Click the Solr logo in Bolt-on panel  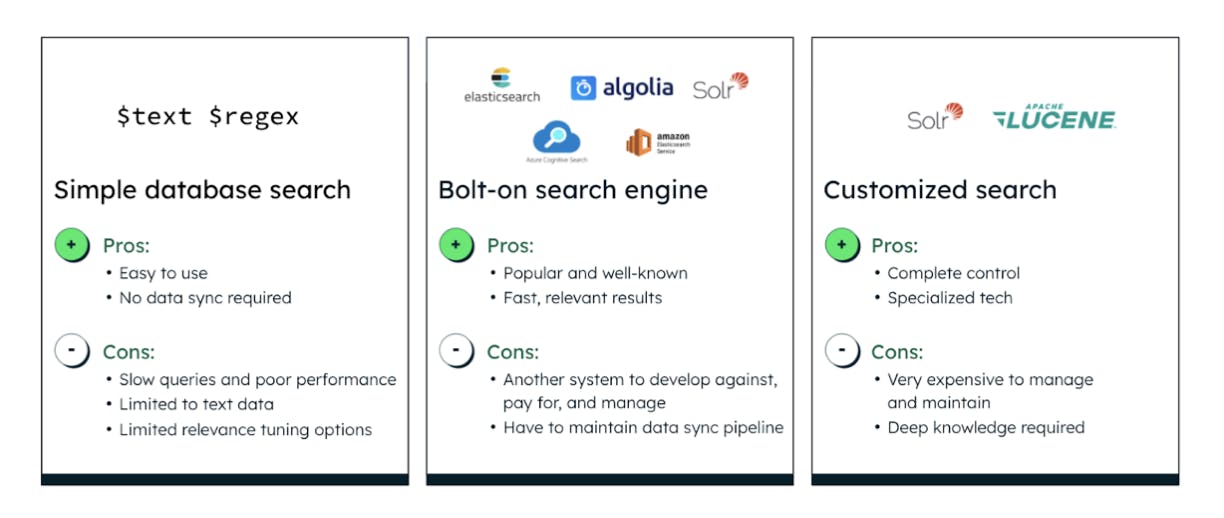[720, 86]
